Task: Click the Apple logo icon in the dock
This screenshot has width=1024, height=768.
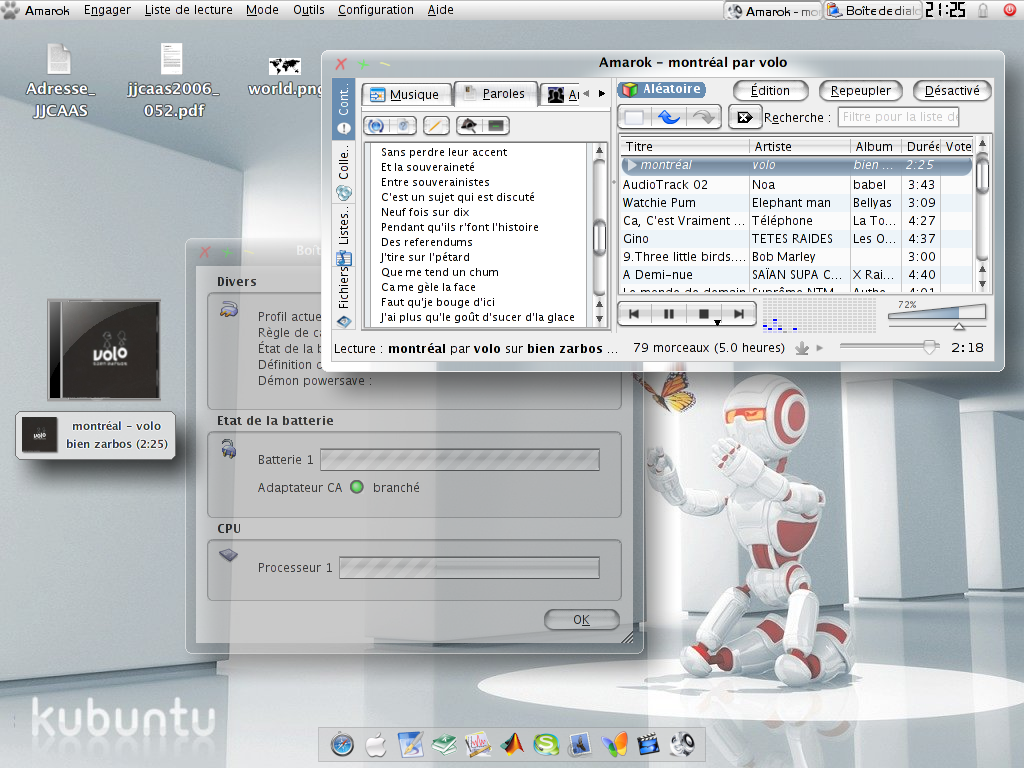Action: pos(376,744)
